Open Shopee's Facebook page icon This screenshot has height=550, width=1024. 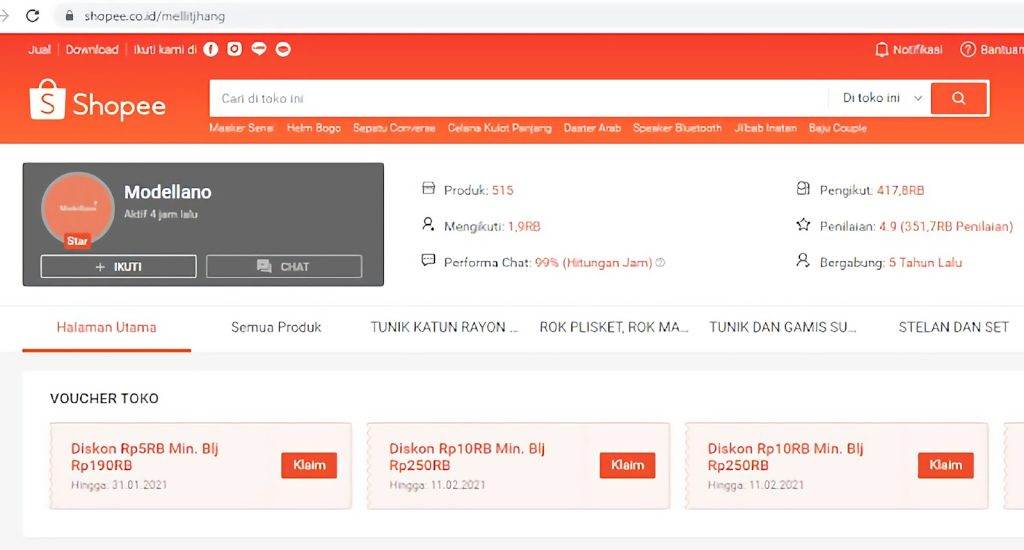pyautogui.click(x=210, y=49)
